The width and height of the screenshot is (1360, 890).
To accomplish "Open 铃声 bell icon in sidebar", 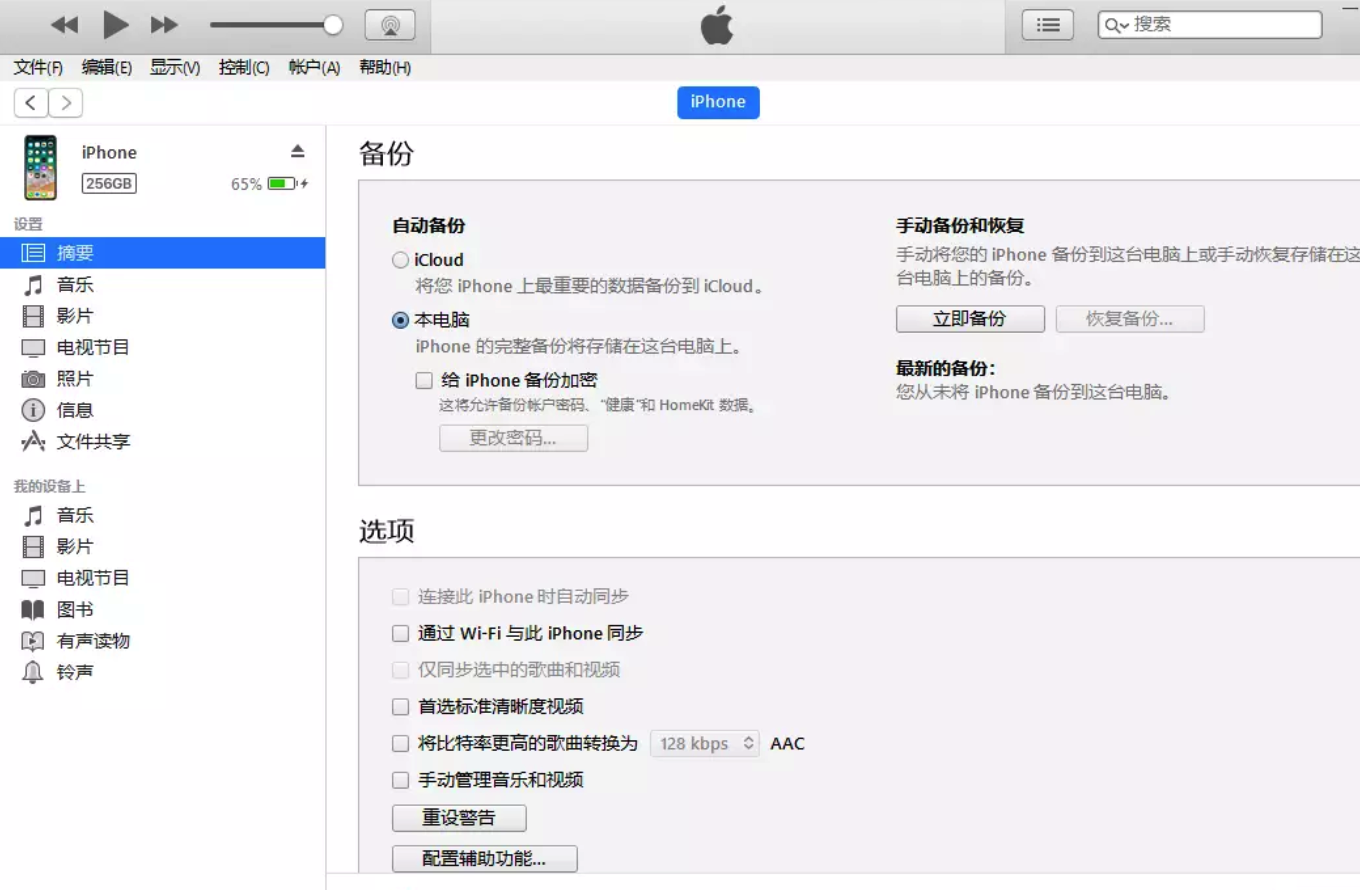I will tap(34, 672).
